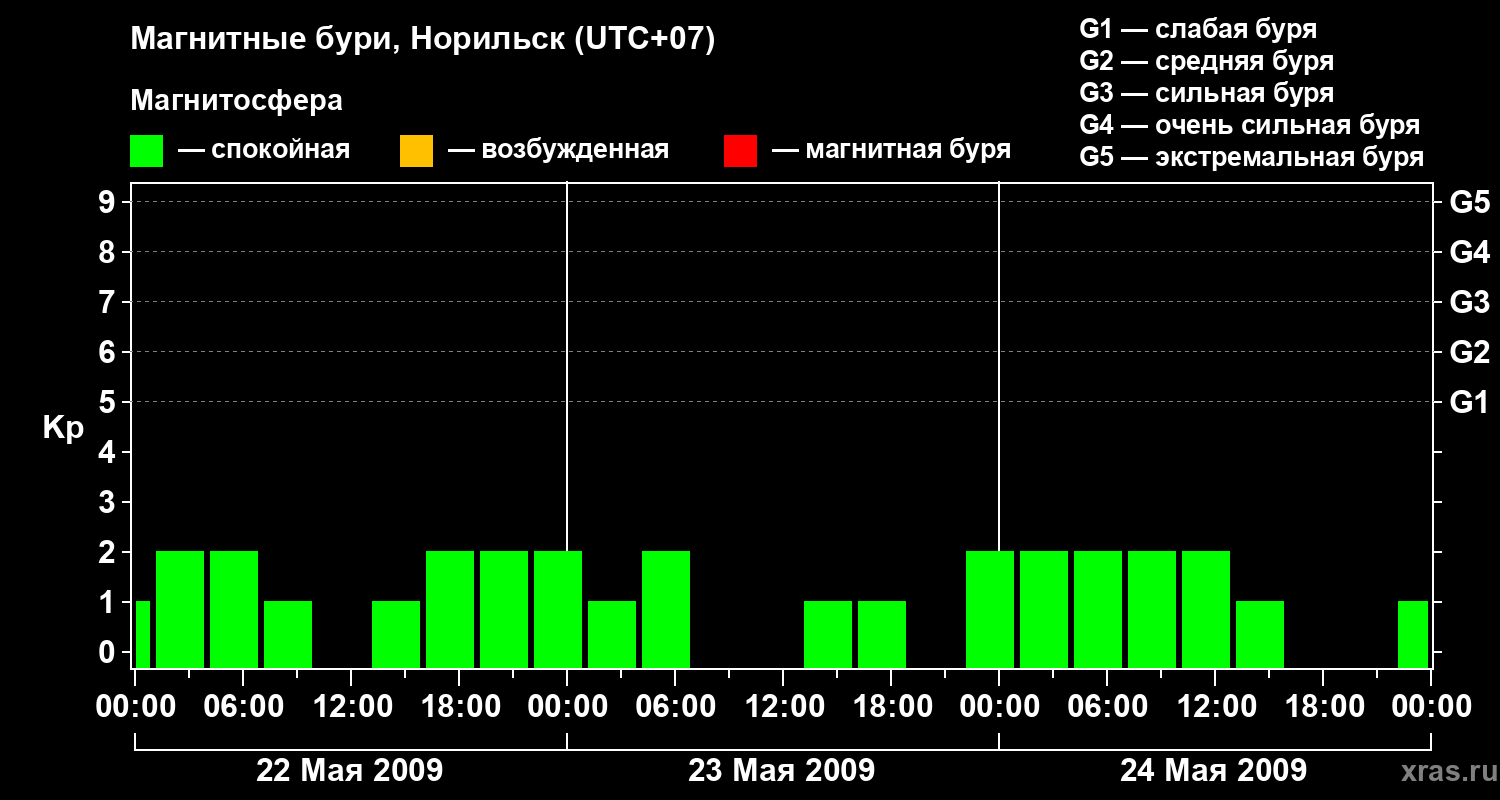This screenshot has width=1500, height=800.
Task: Click the last Kp 1 bar on 24 May
Action: coord(1413,634)
